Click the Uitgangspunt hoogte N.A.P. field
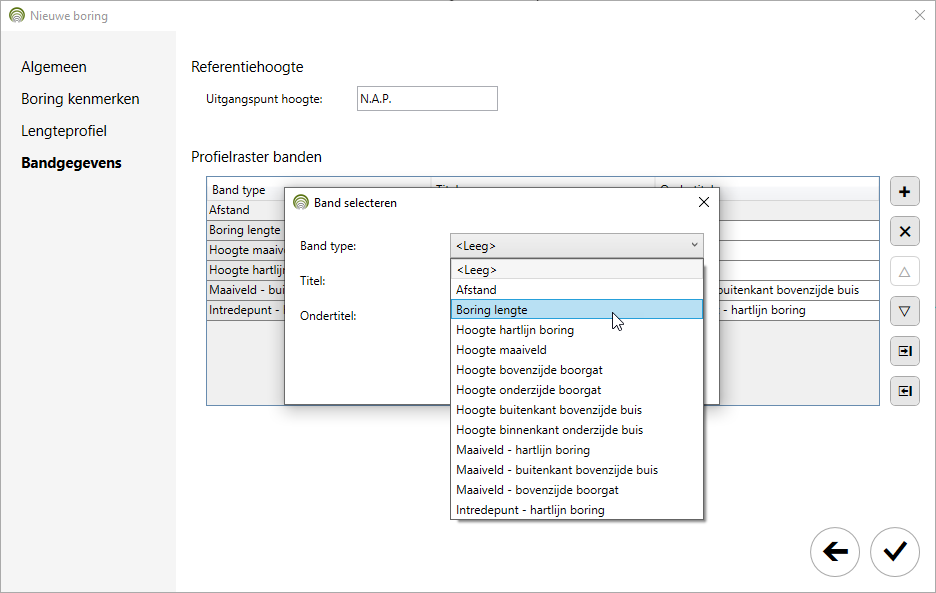Image resolution: width=936 pixels, height=593 pixels. click(x=427, y=99)
